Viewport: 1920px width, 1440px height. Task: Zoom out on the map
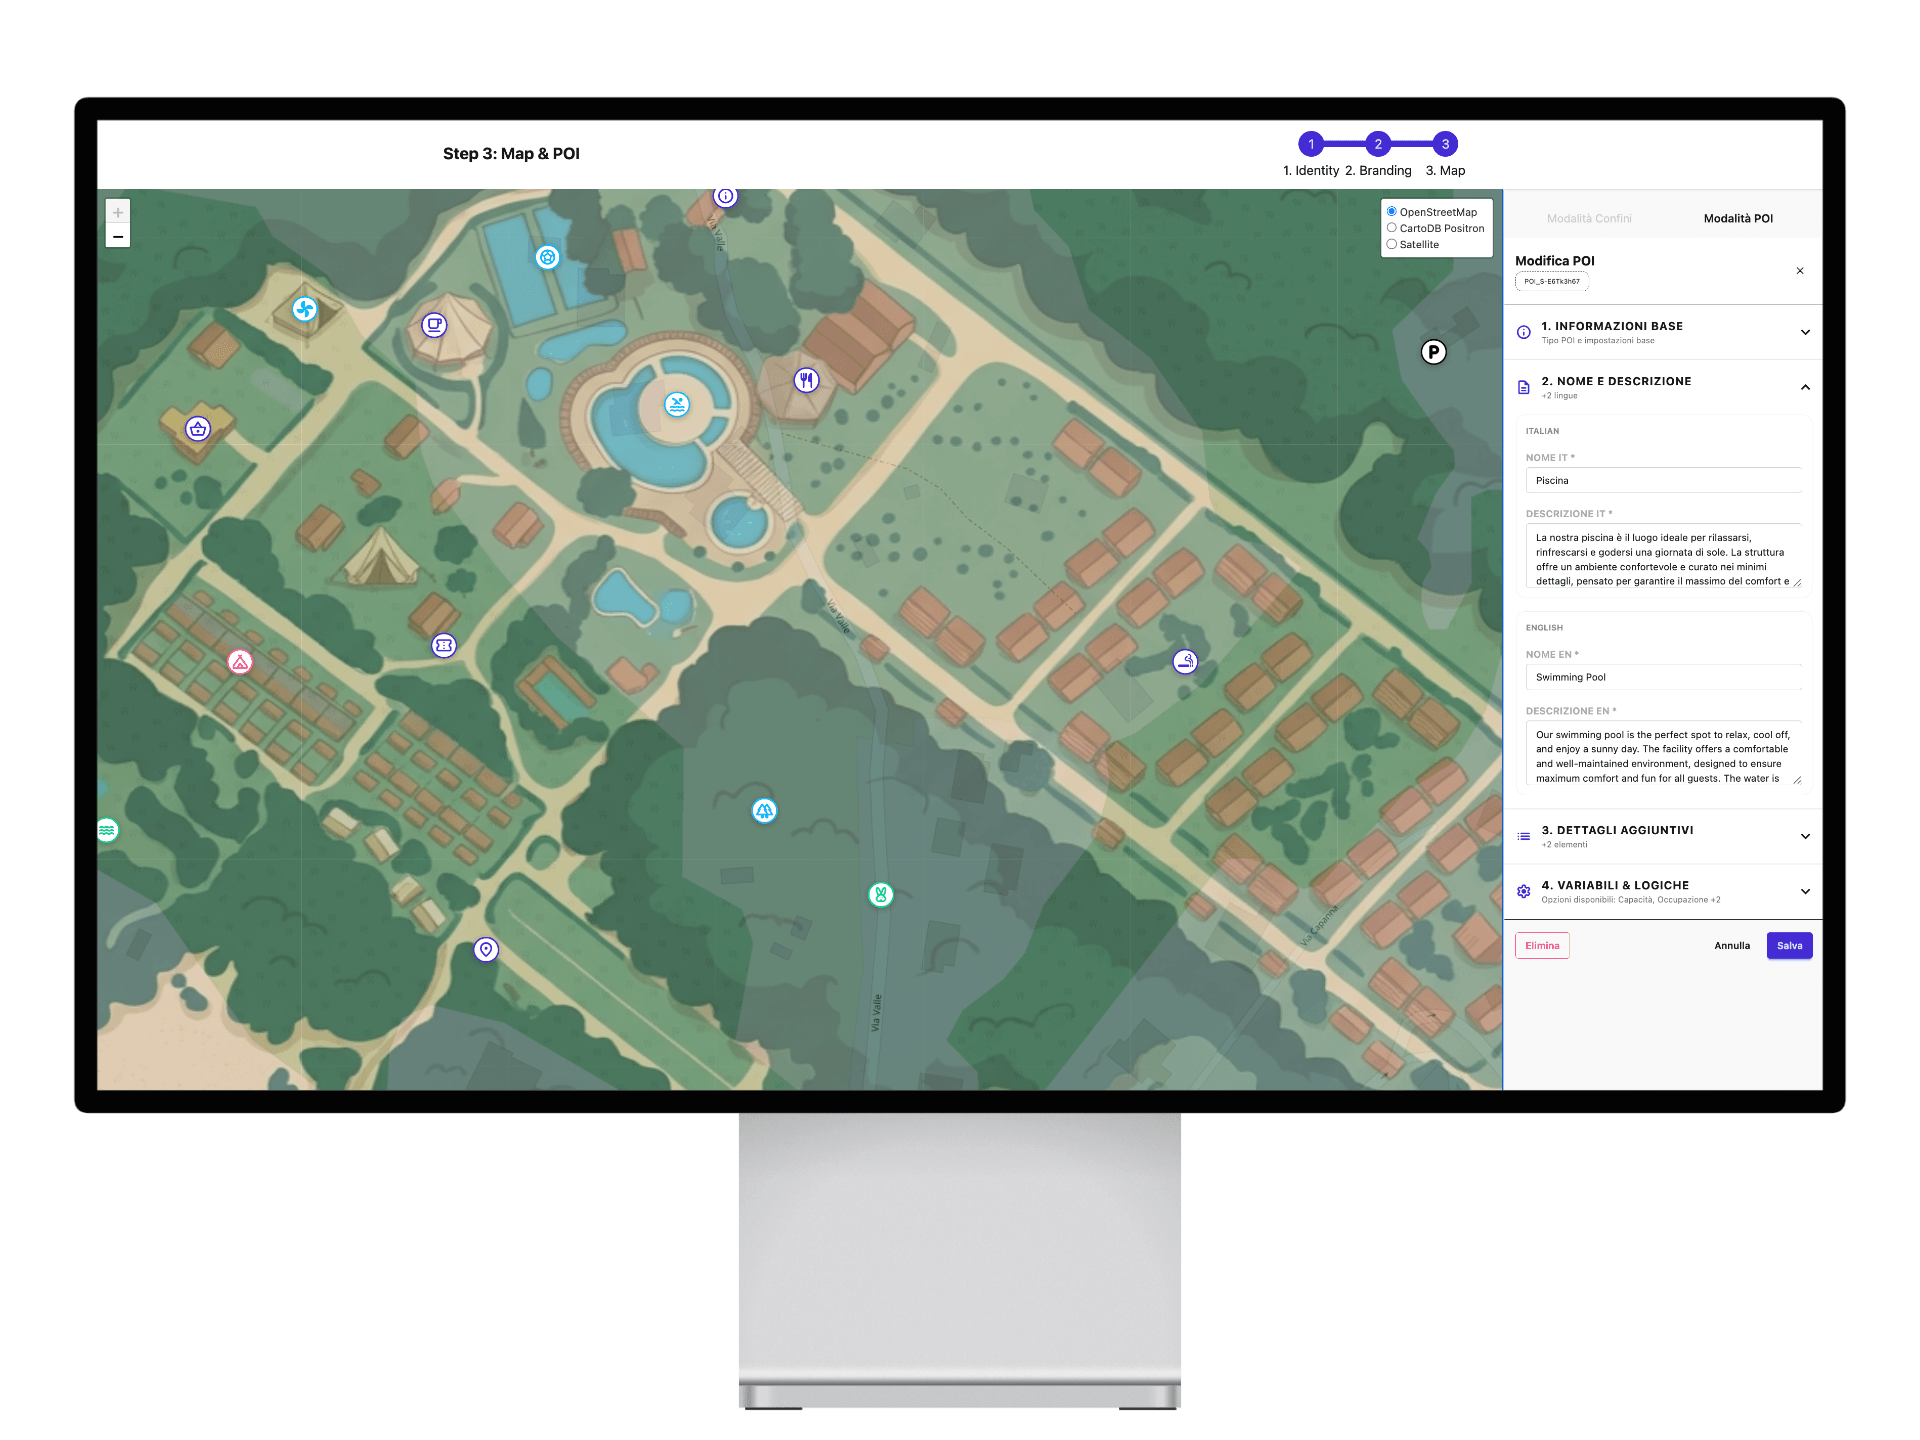118,236
